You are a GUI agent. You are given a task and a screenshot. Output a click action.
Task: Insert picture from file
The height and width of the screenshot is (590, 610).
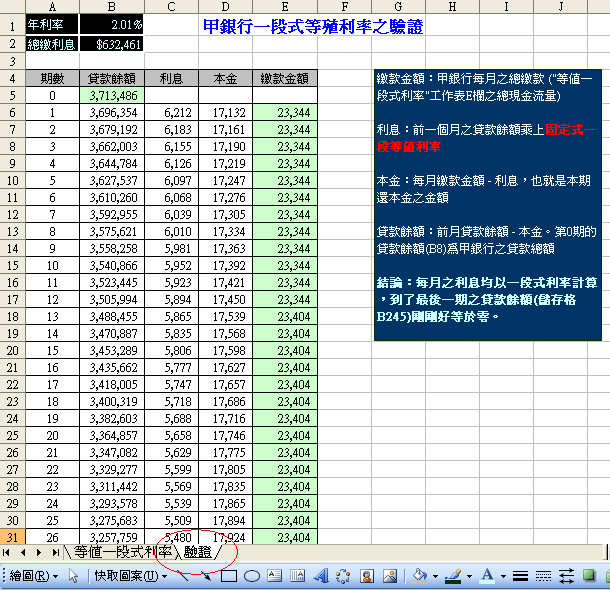pyautogui.click(x=390, y=576)
